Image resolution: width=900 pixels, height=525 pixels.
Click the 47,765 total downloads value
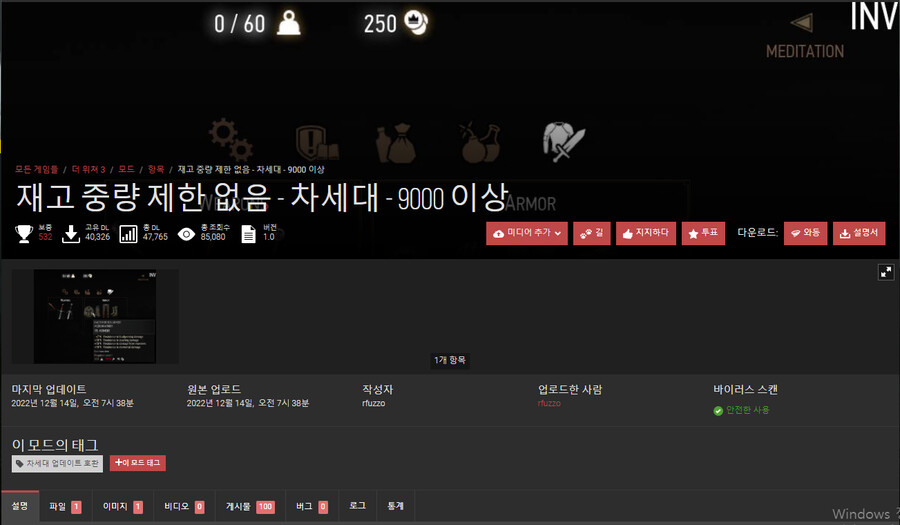point(155,237)
